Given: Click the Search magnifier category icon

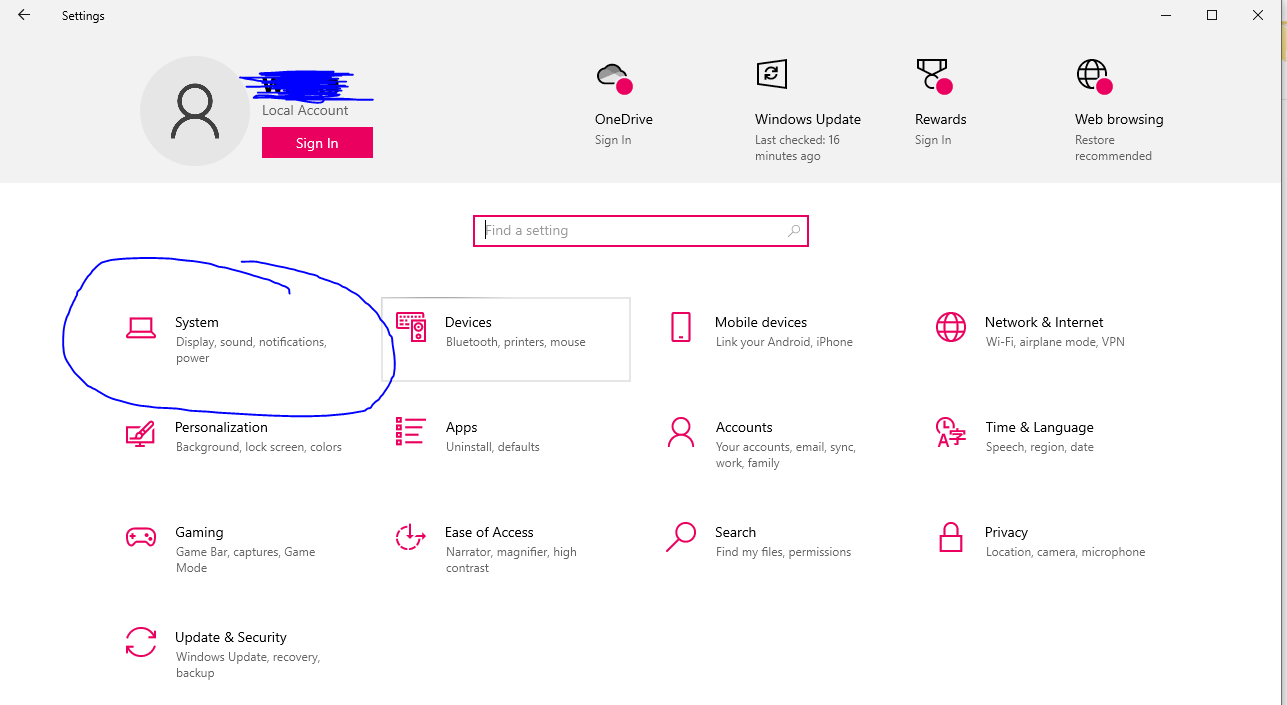Looking at the screenshot, I should 681,537.
